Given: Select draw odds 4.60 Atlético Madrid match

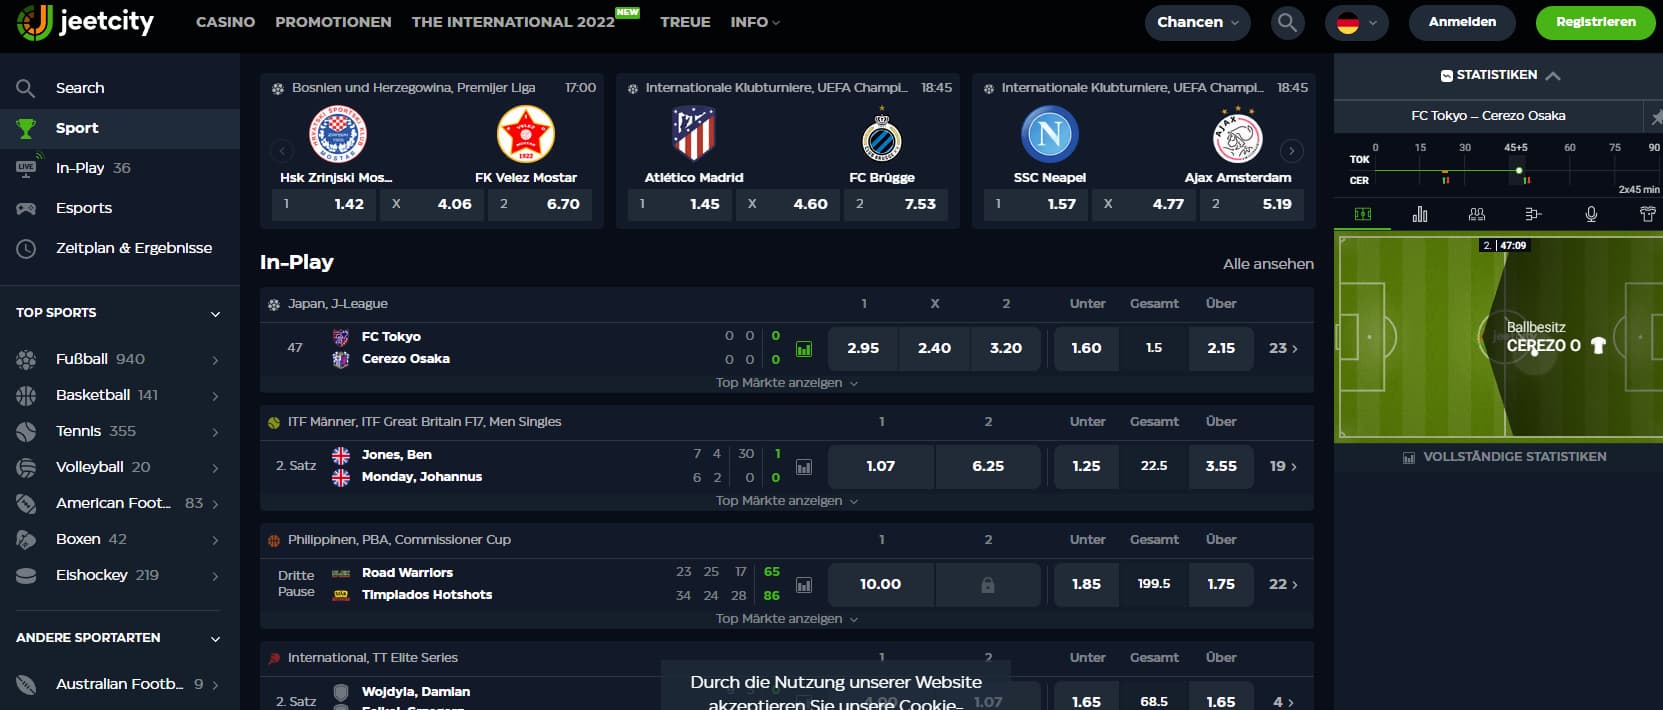Looking at the screenshot, I should pyautogui.click(x=788, y=204).
